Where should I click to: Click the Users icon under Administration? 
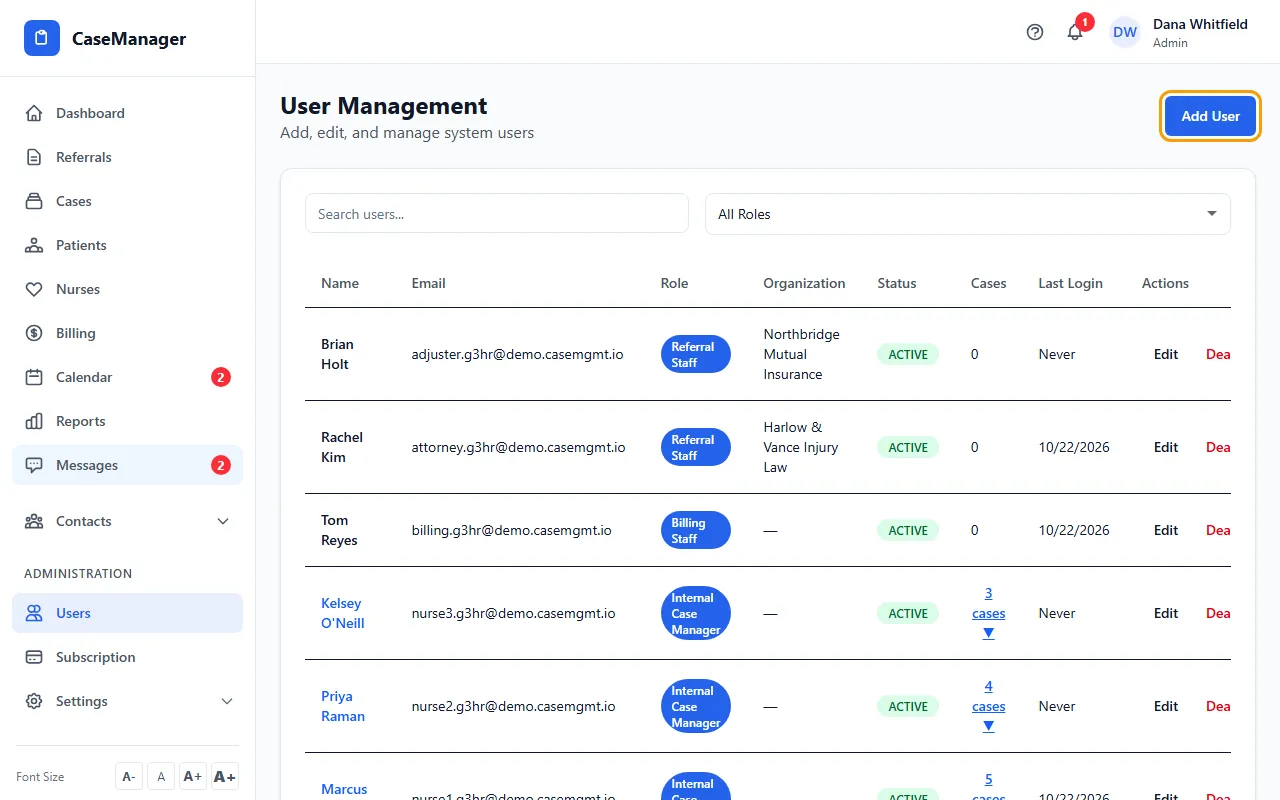34,613
